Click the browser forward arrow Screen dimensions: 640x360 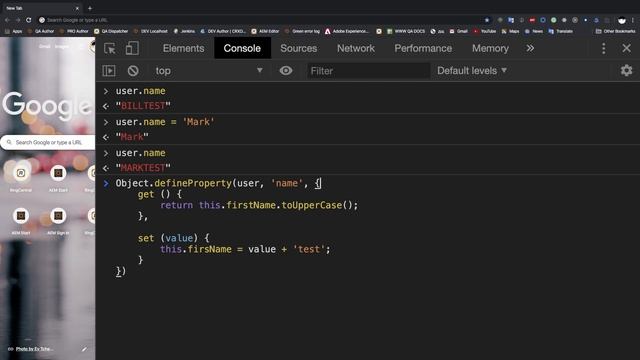point(18,20)
